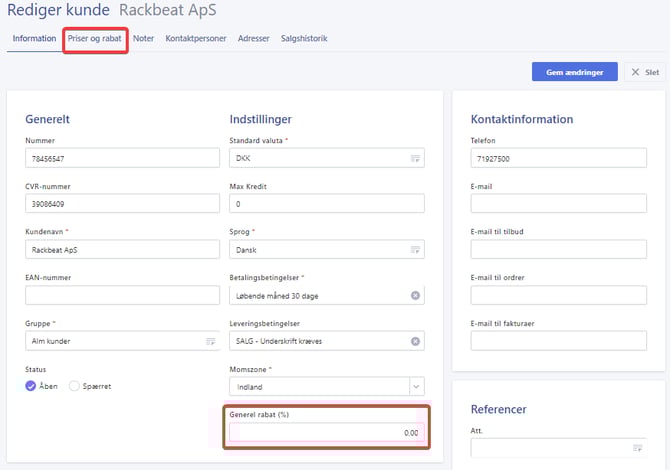Select the E-mail til fakturaer field
This screenshot has height=470, width=670.
(558, 341)
